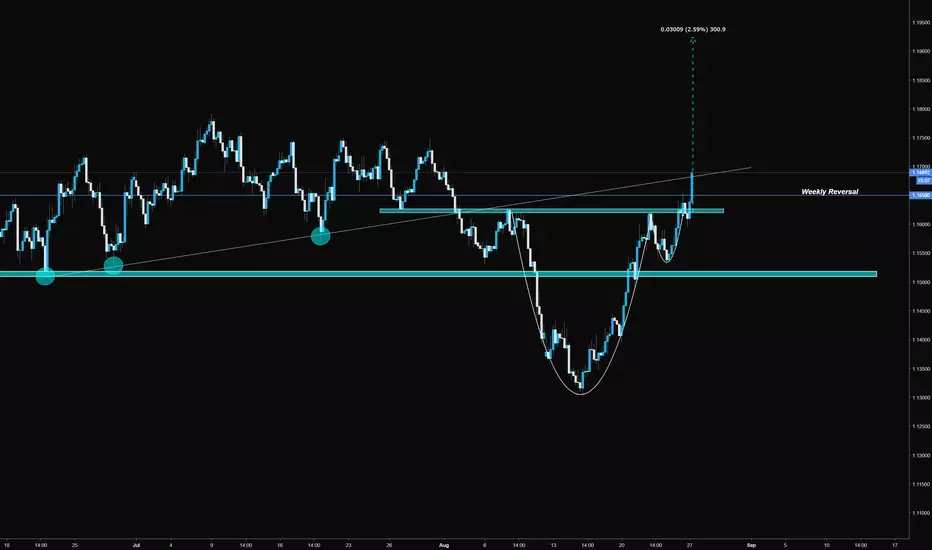Click the 1.15500 price axis label
932x550 pixels.
click(921, 253)
